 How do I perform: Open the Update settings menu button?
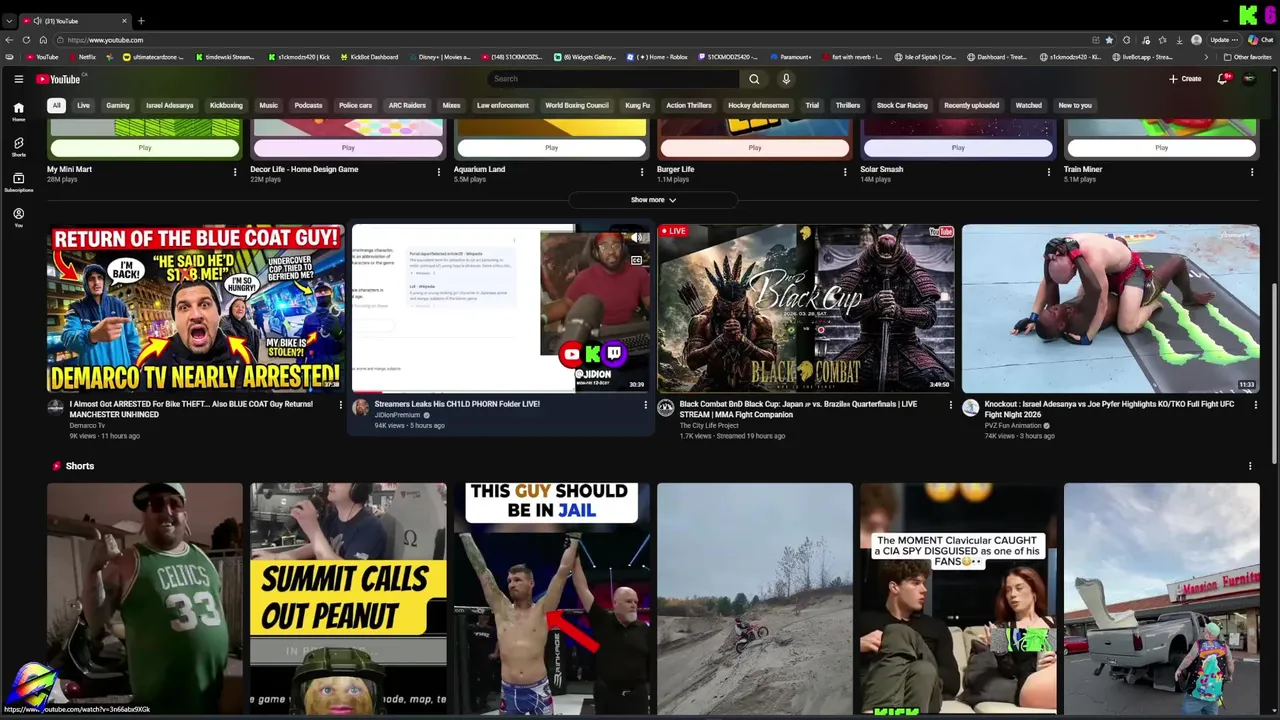1224,40
